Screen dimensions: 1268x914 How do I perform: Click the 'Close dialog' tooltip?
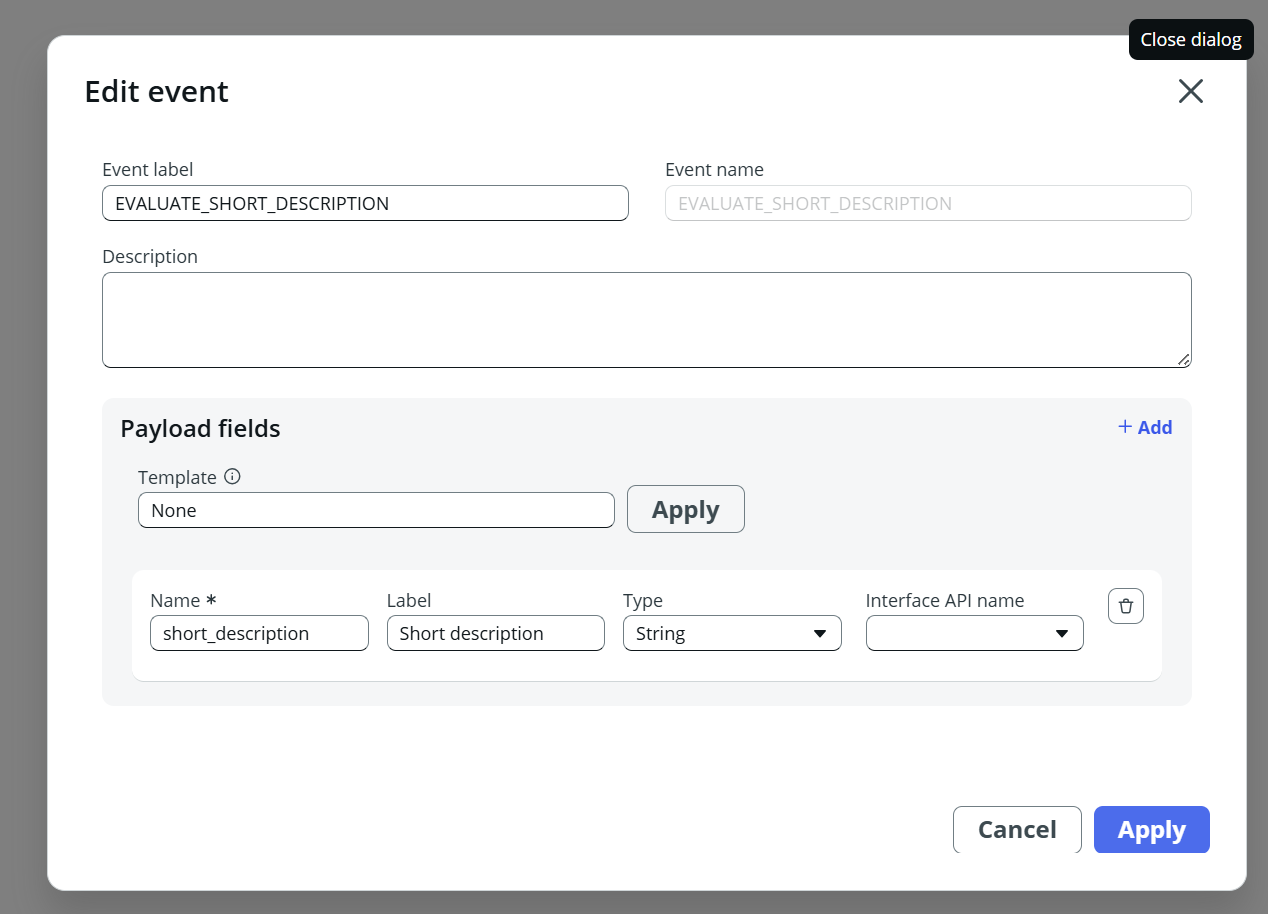point(1190,40)
